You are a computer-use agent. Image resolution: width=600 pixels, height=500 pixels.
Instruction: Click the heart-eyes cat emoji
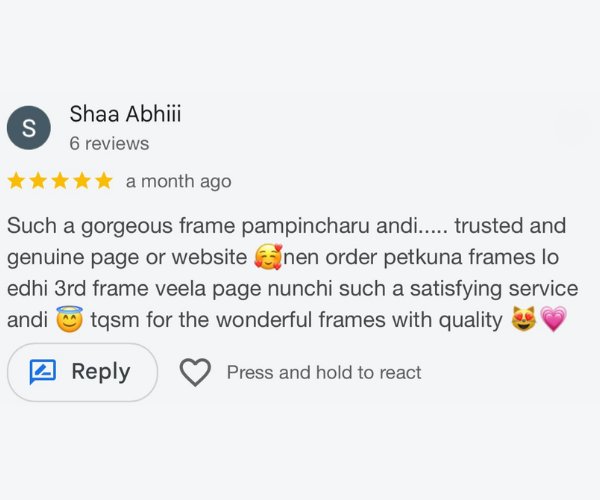(x=523, y=321)
